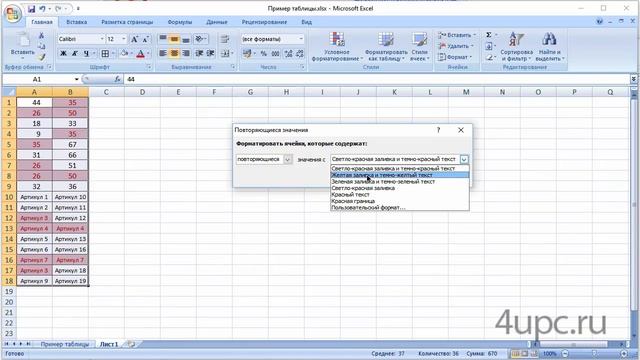
Task: Open the number format (все форматы) dropdown
Action: (x=301, y=39)
